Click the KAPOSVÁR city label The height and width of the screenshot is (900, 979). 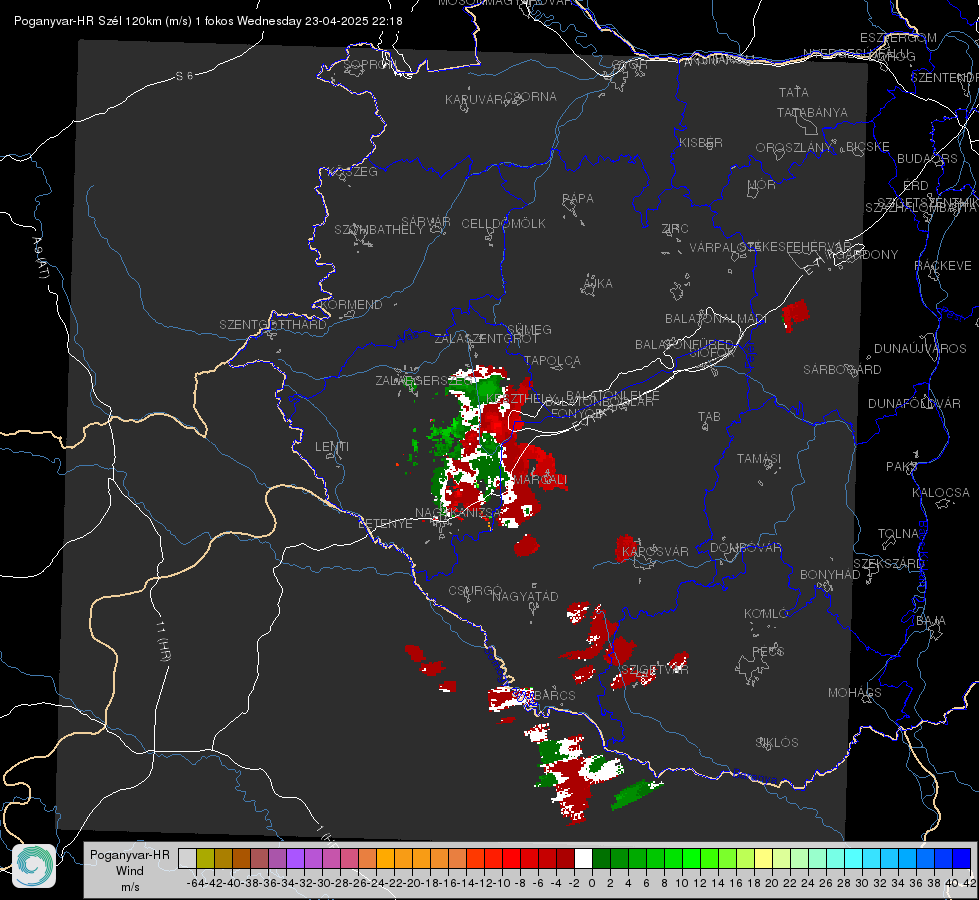click(656, 552)
